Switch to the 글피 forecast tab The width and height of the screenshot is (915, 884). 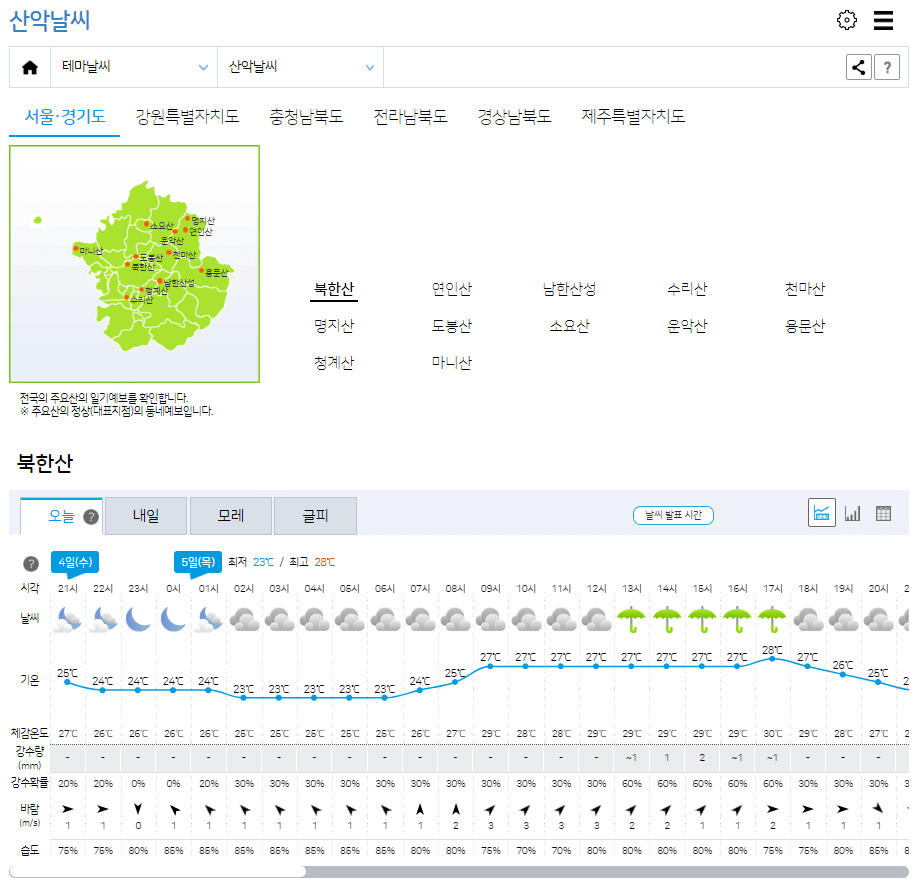pos(313,516)
